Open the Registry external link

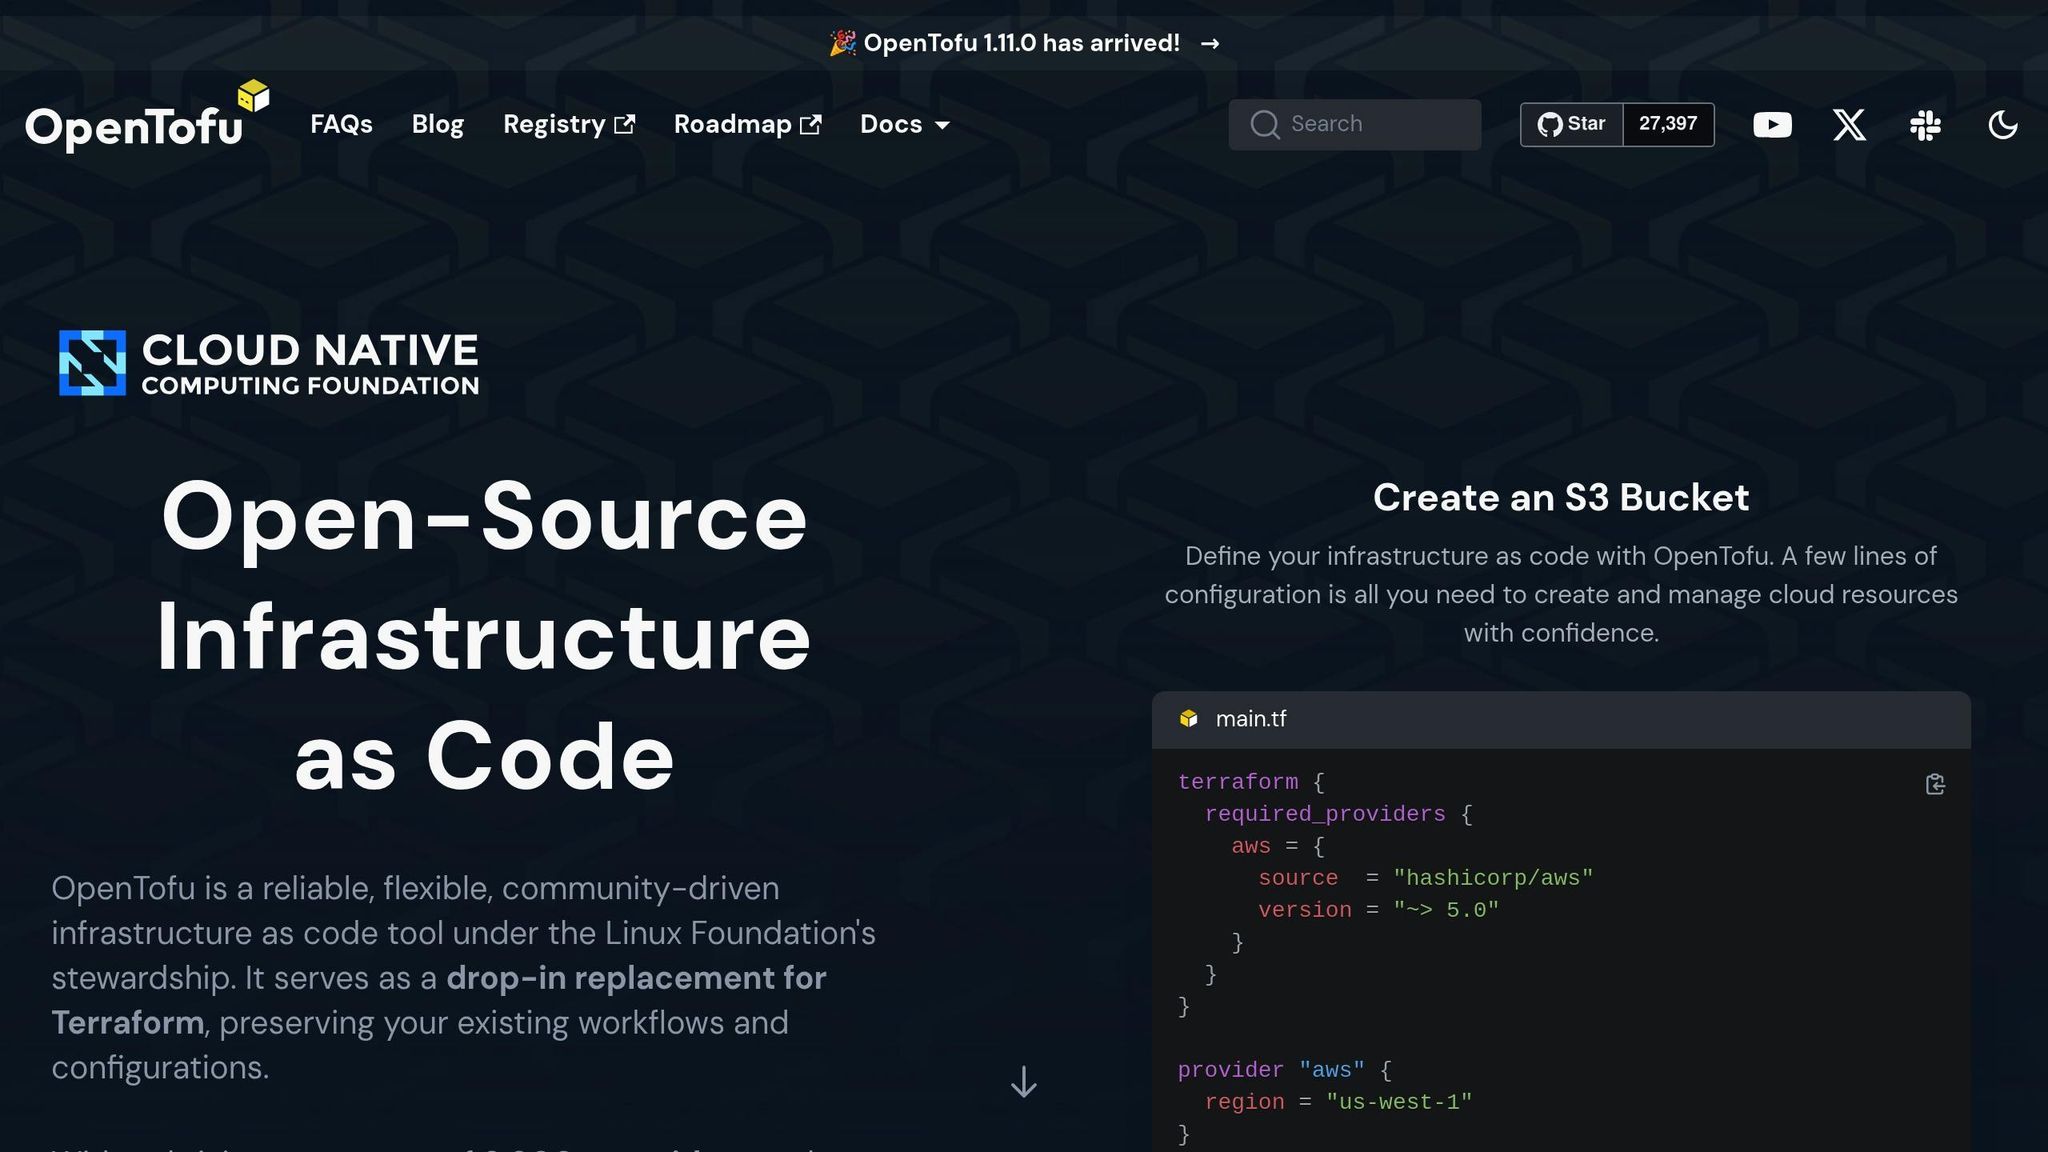[x=568, y=124]
